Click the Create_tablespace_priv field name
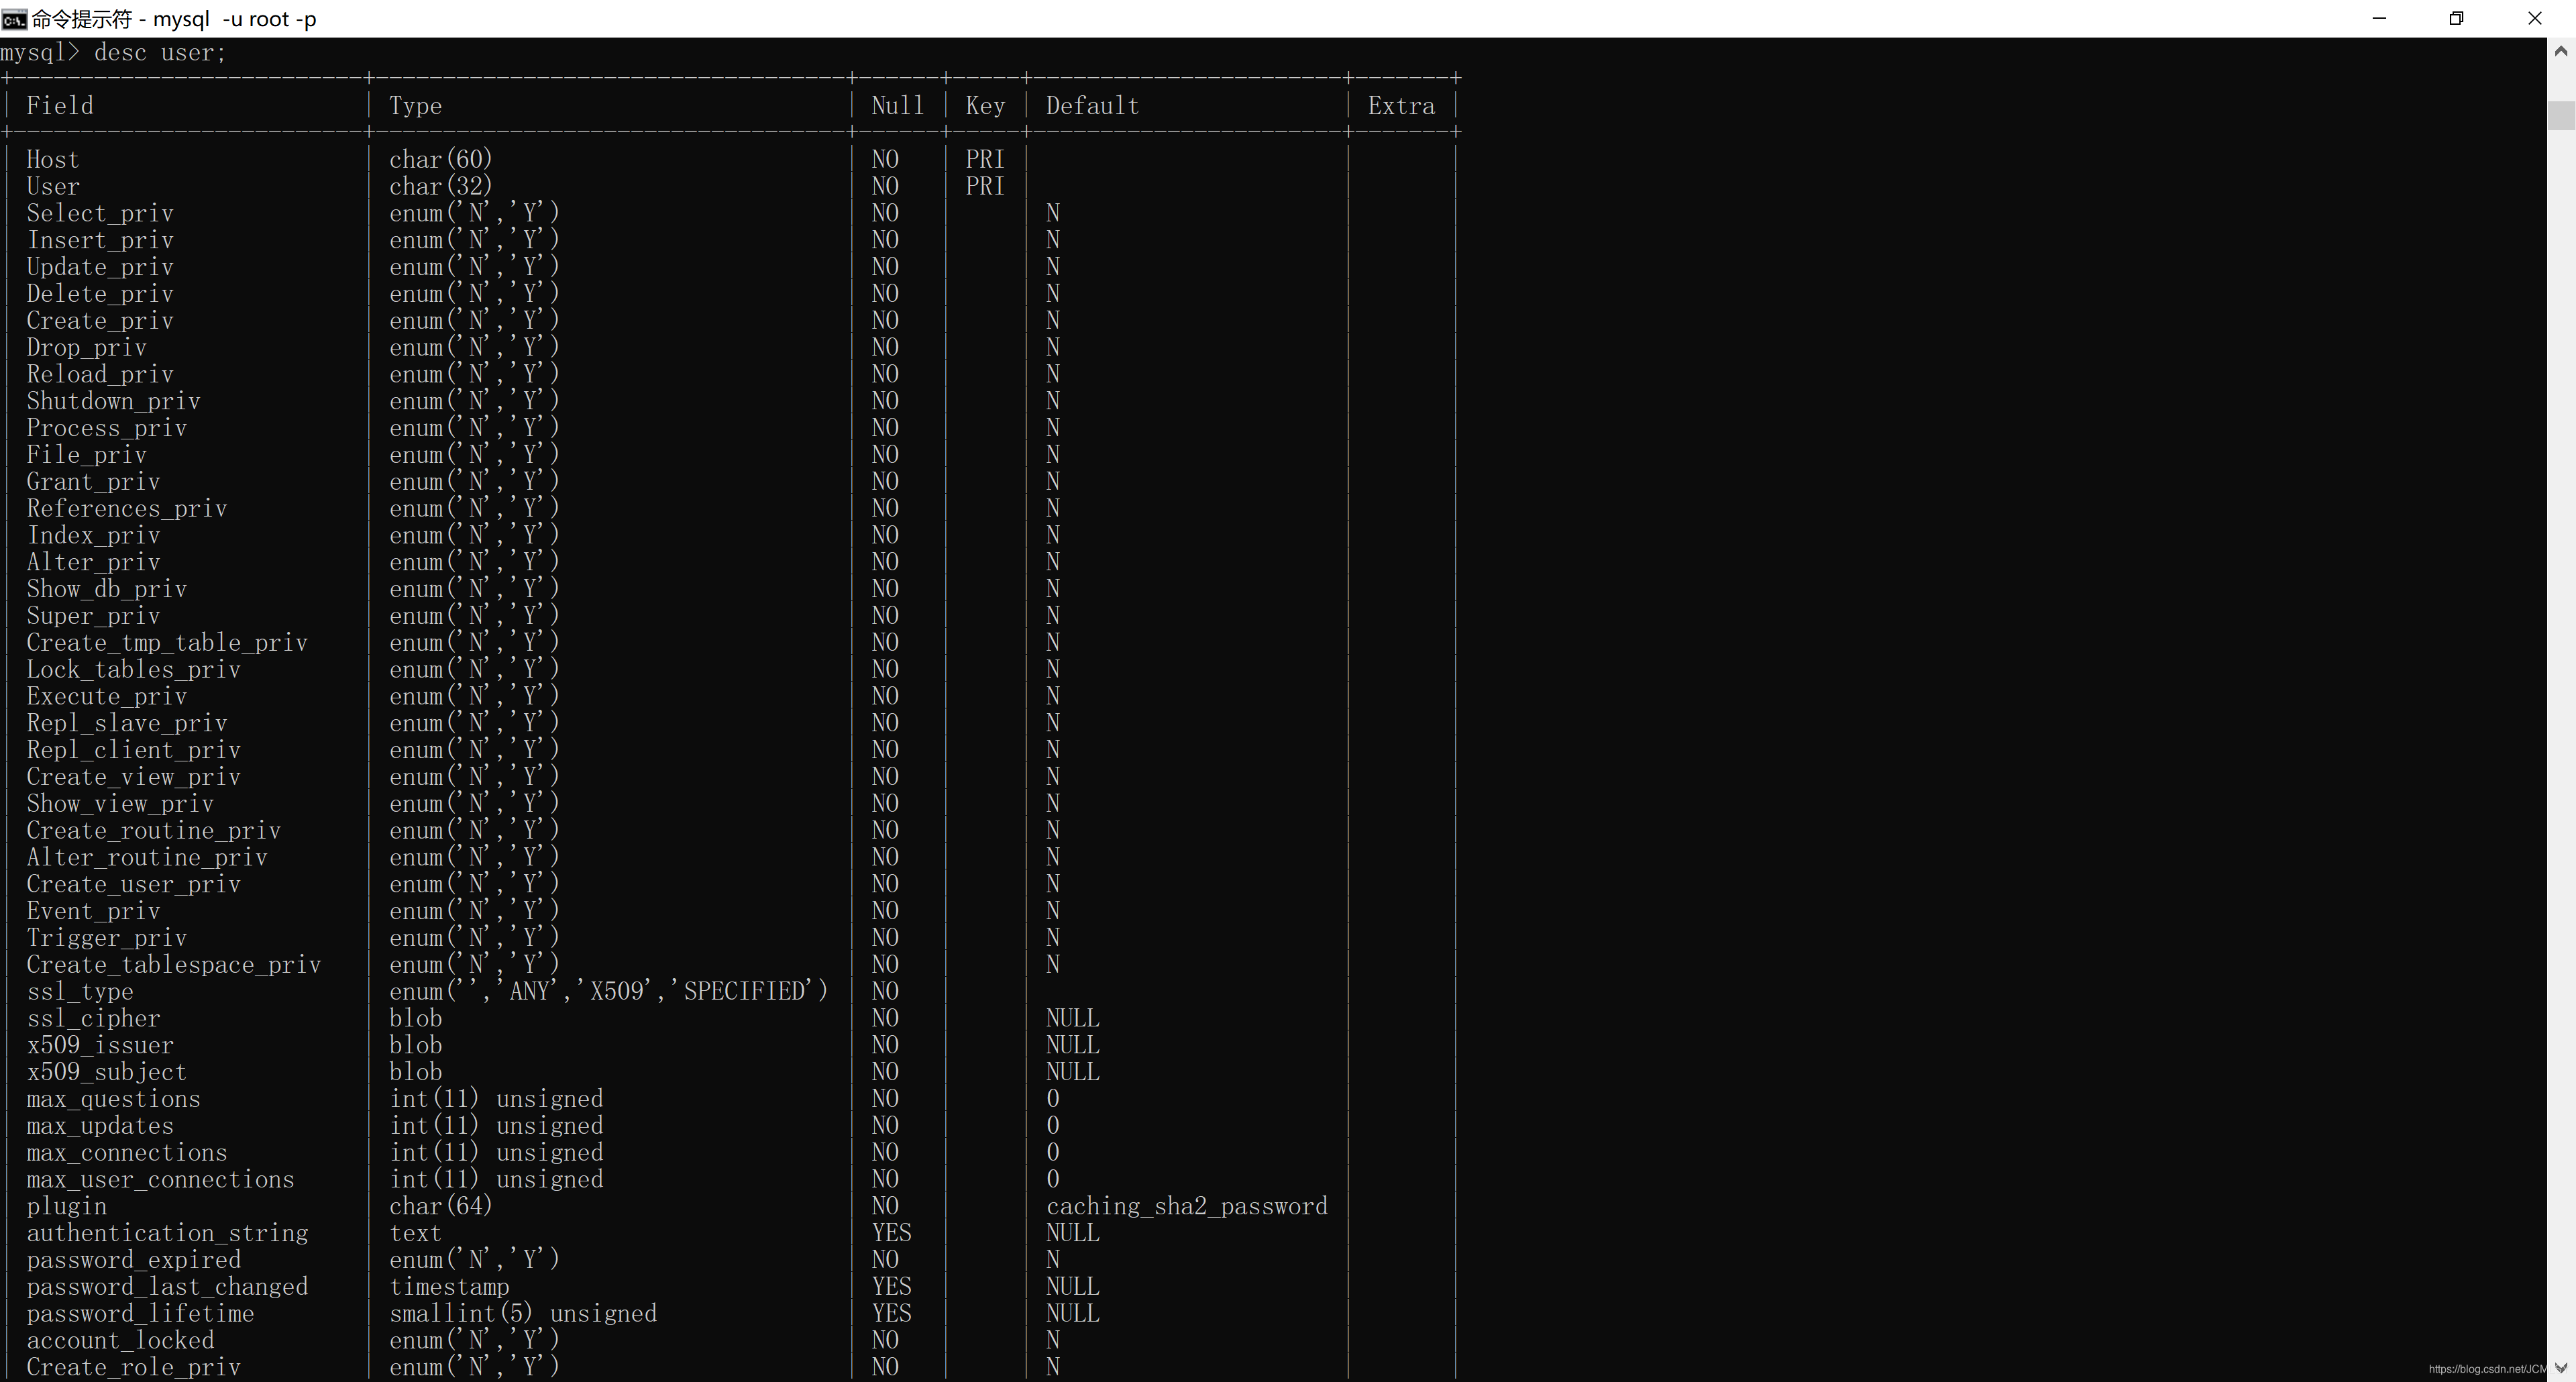2576x1382 pixels. click(173, 965)
